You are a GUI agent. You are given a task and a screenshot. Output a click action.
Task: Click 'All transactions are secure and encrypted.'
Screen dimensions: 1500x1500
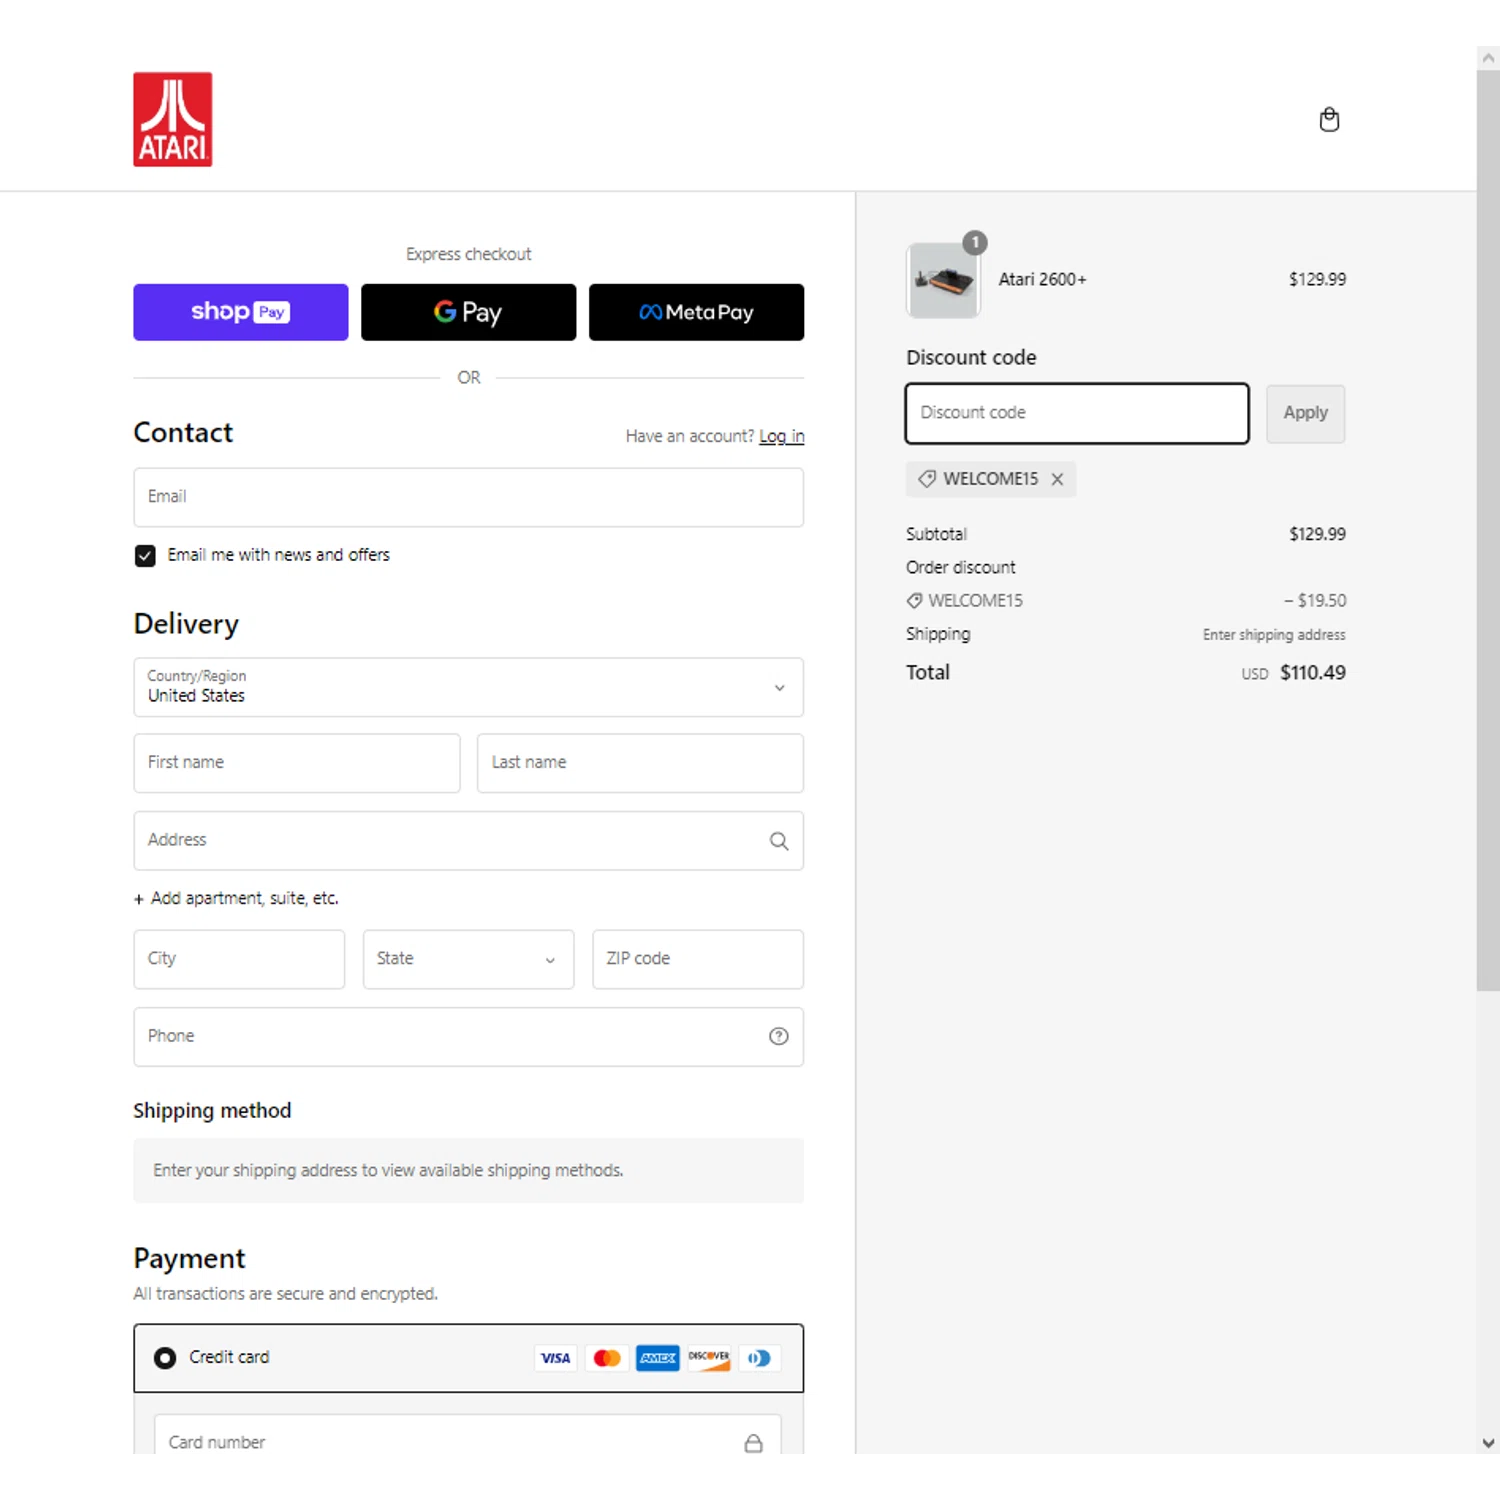[x=285, y=1293]
